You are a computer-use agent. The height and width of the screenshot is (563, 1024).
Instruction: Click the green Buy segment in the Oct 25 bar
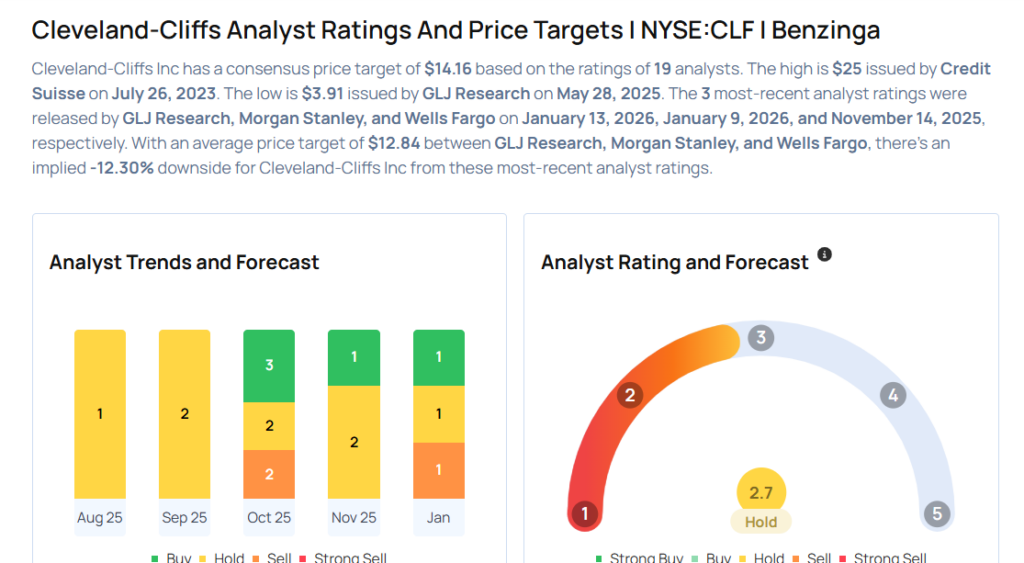tap(269, 365)
